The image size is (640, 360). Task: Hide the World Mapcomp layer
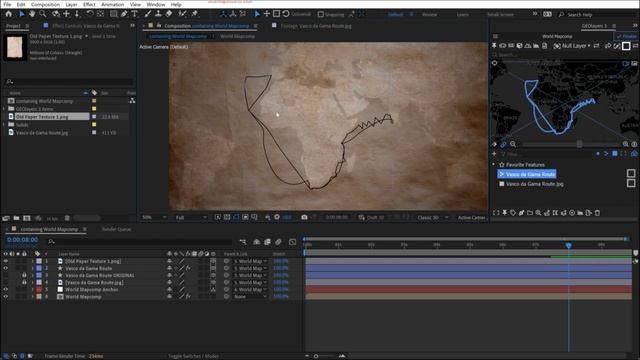6,297
